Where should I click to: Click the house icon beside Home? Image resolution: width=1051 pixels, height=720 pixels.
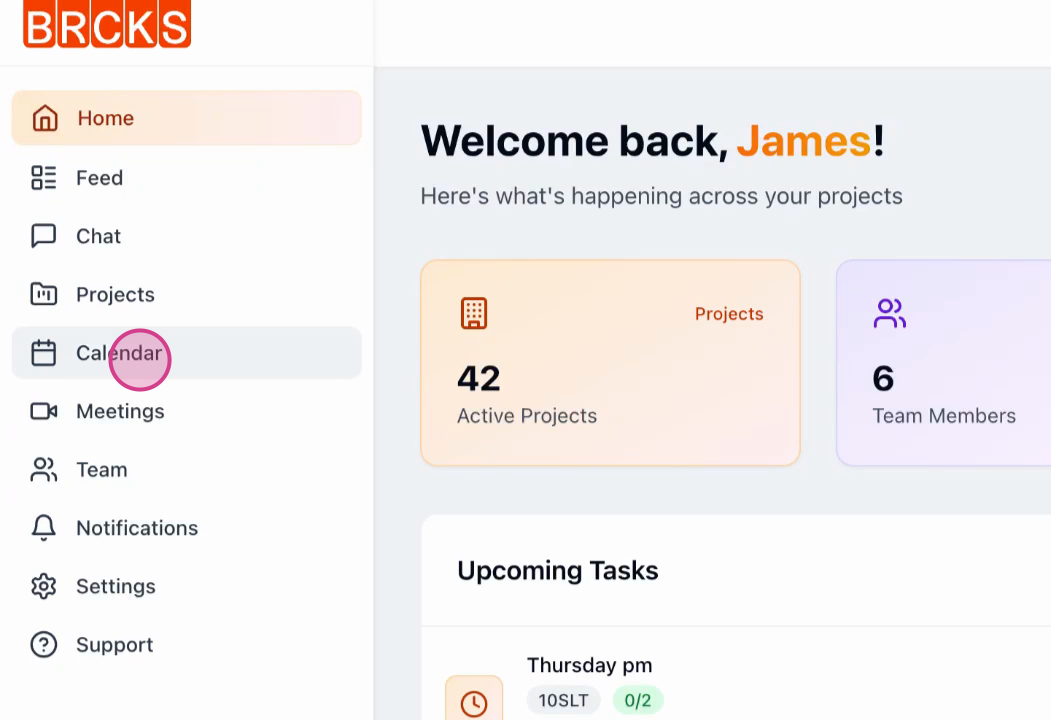coord(45,118)
